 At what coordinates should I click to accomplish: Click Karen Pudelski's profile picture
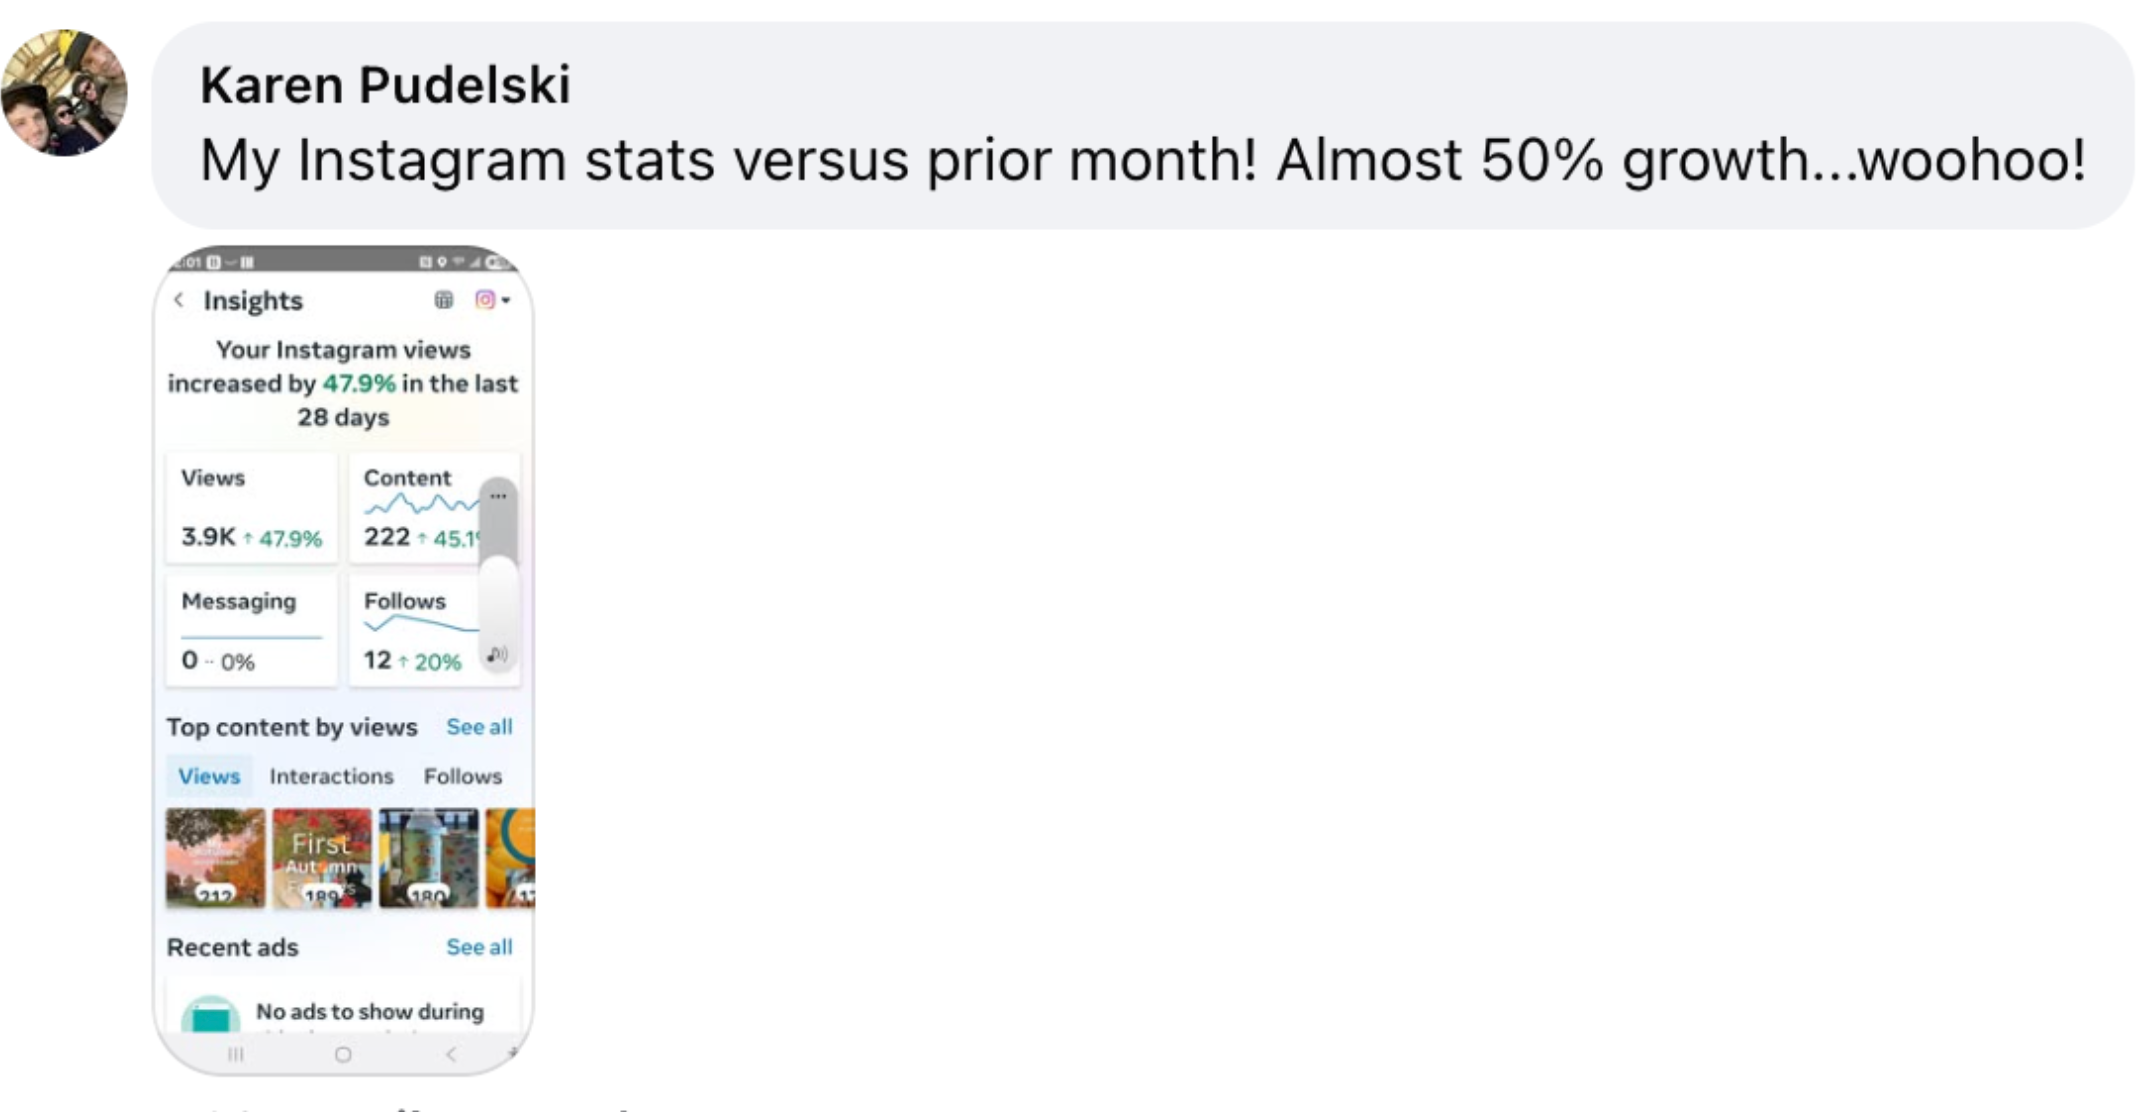pyautogui.click(x=65, y=93)
